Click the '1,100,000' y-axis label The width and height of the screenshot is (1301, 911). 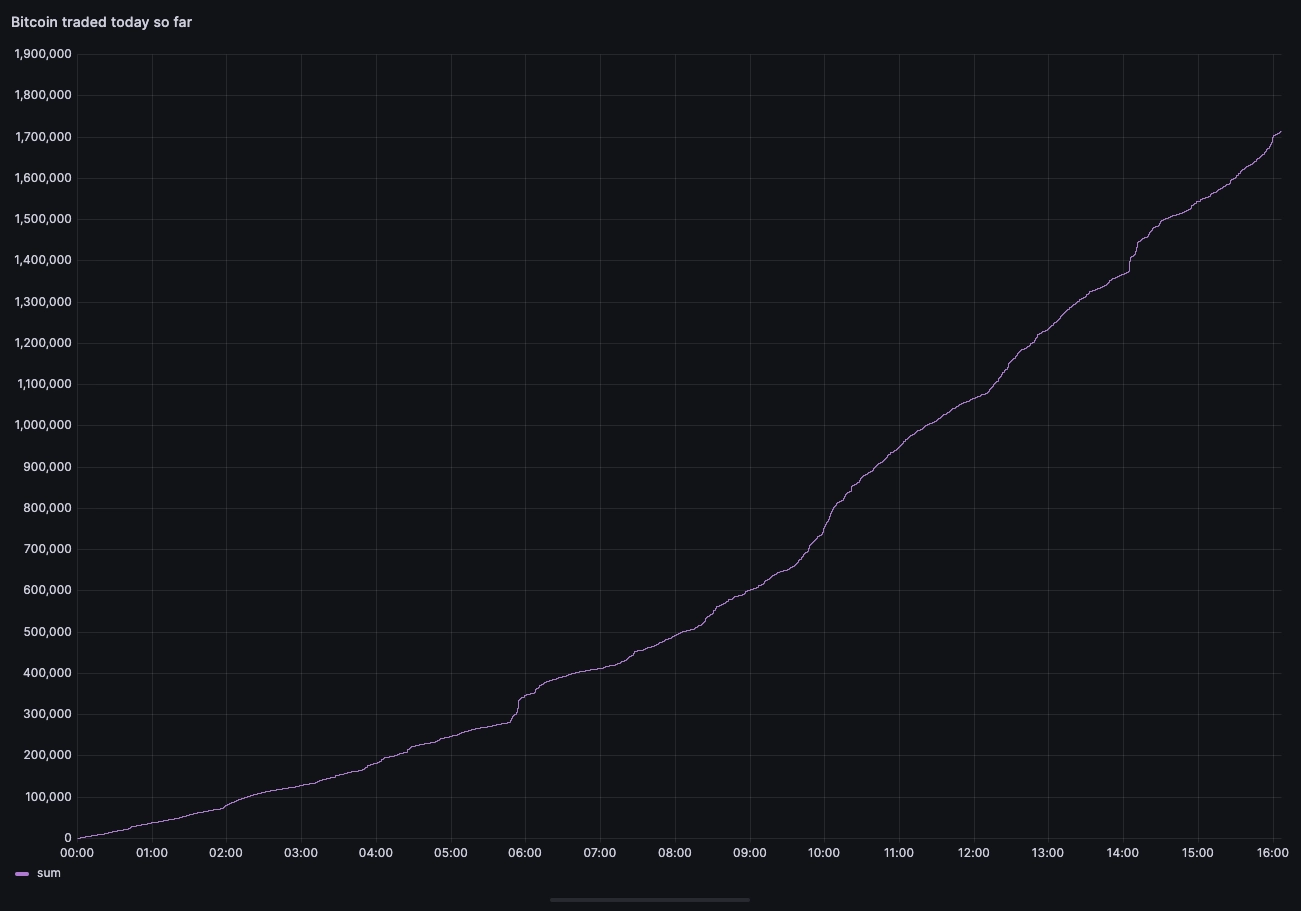pyautogui.click(x=43, y=384)
